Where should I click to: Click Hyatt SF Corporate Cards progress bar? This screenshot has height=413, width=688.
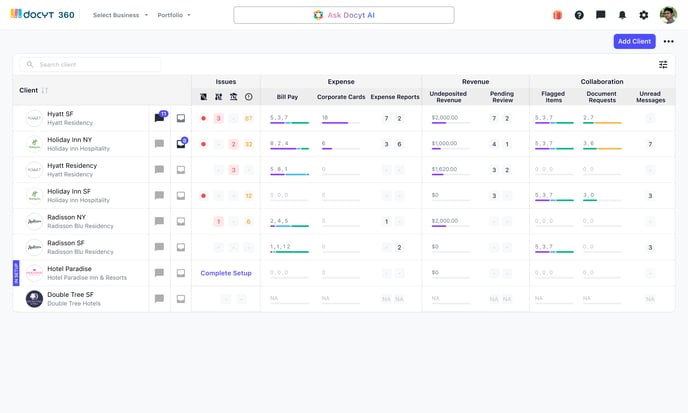[340, 123]
